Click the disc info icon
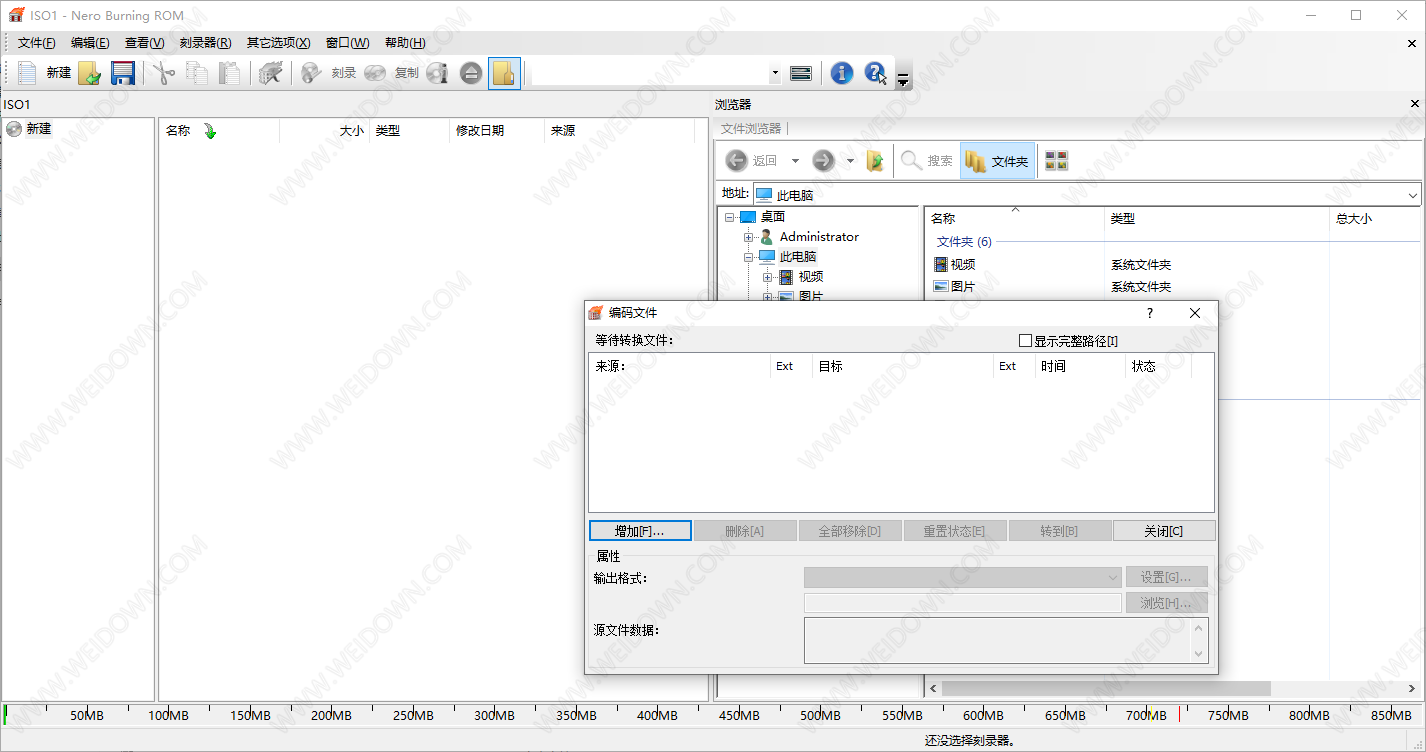Viewport: 1426px width, 752px height. [437, 72]
